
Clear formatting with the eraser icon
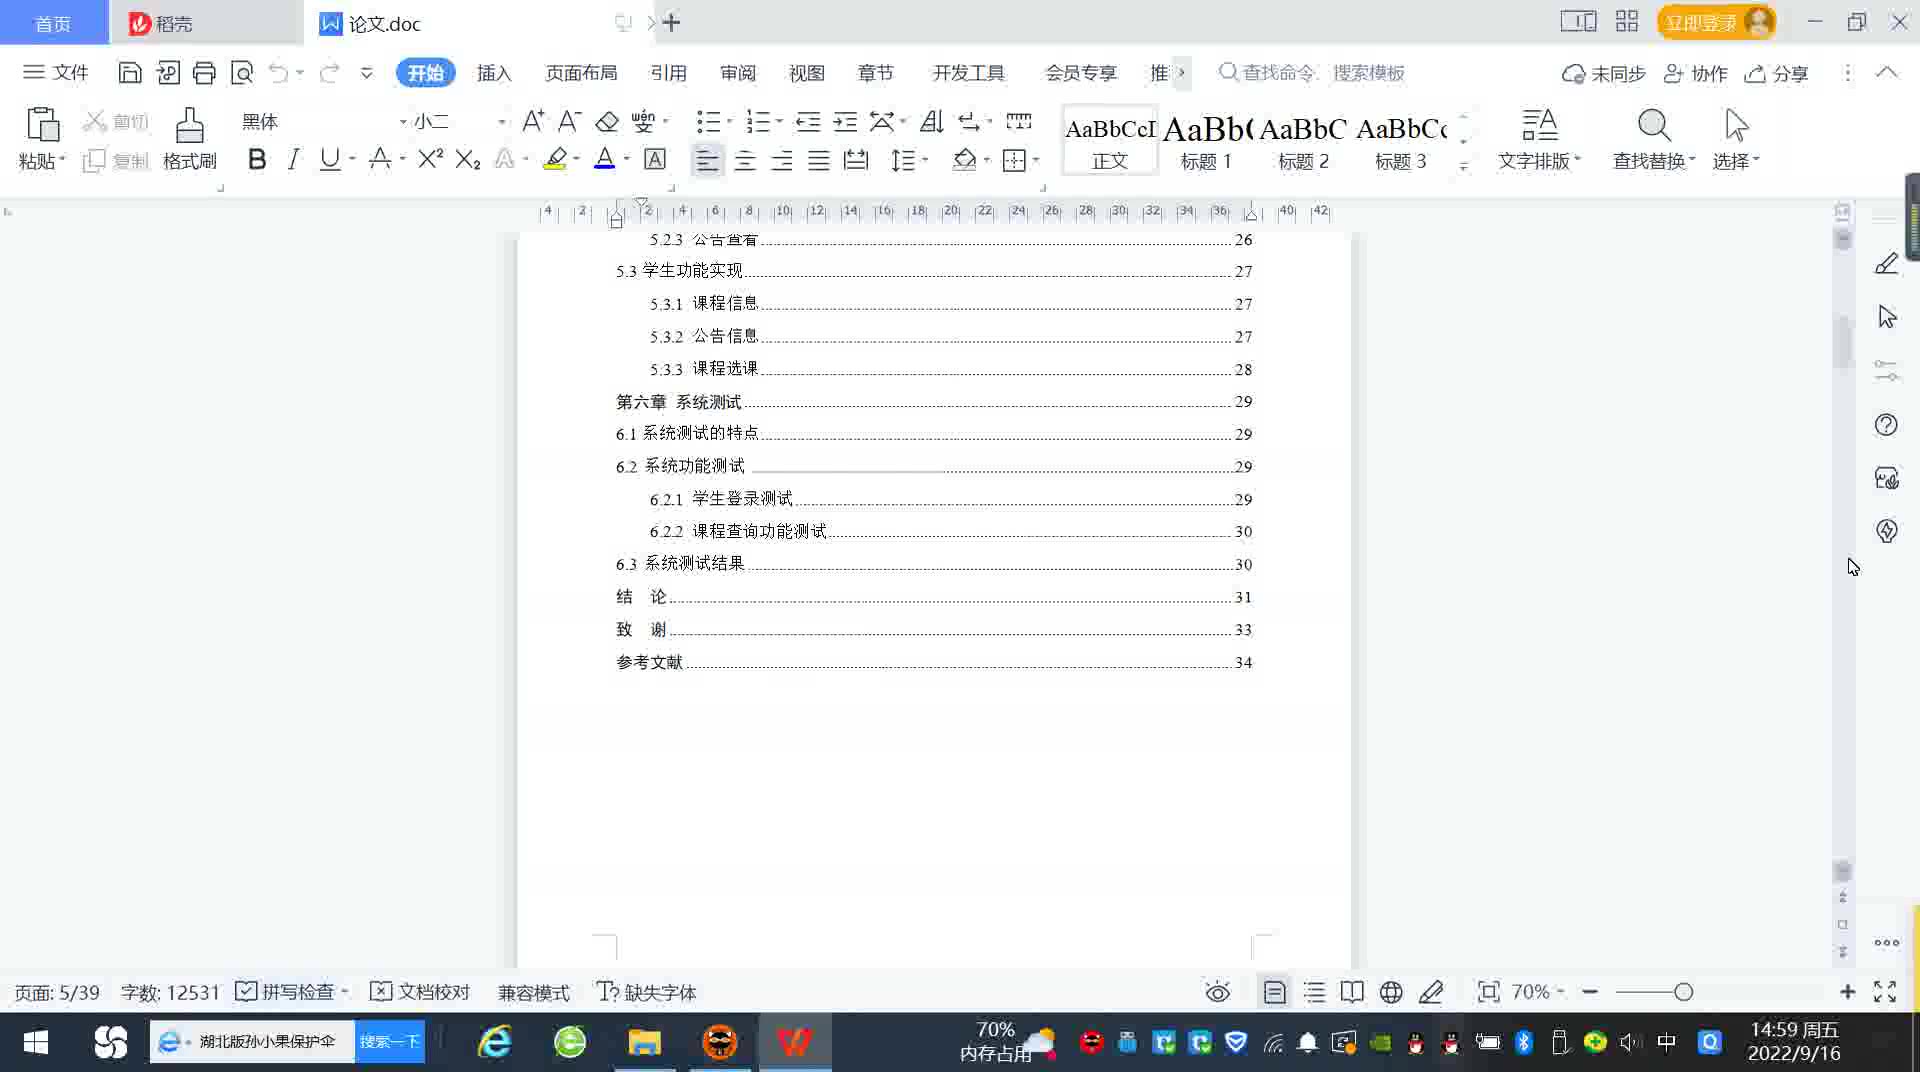pyautogui.click(x=606, y=121)
